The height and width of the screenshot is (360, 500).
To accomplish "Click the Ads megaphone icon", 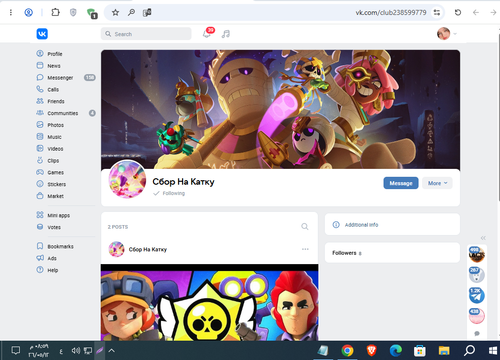I will tap(40, 258).
